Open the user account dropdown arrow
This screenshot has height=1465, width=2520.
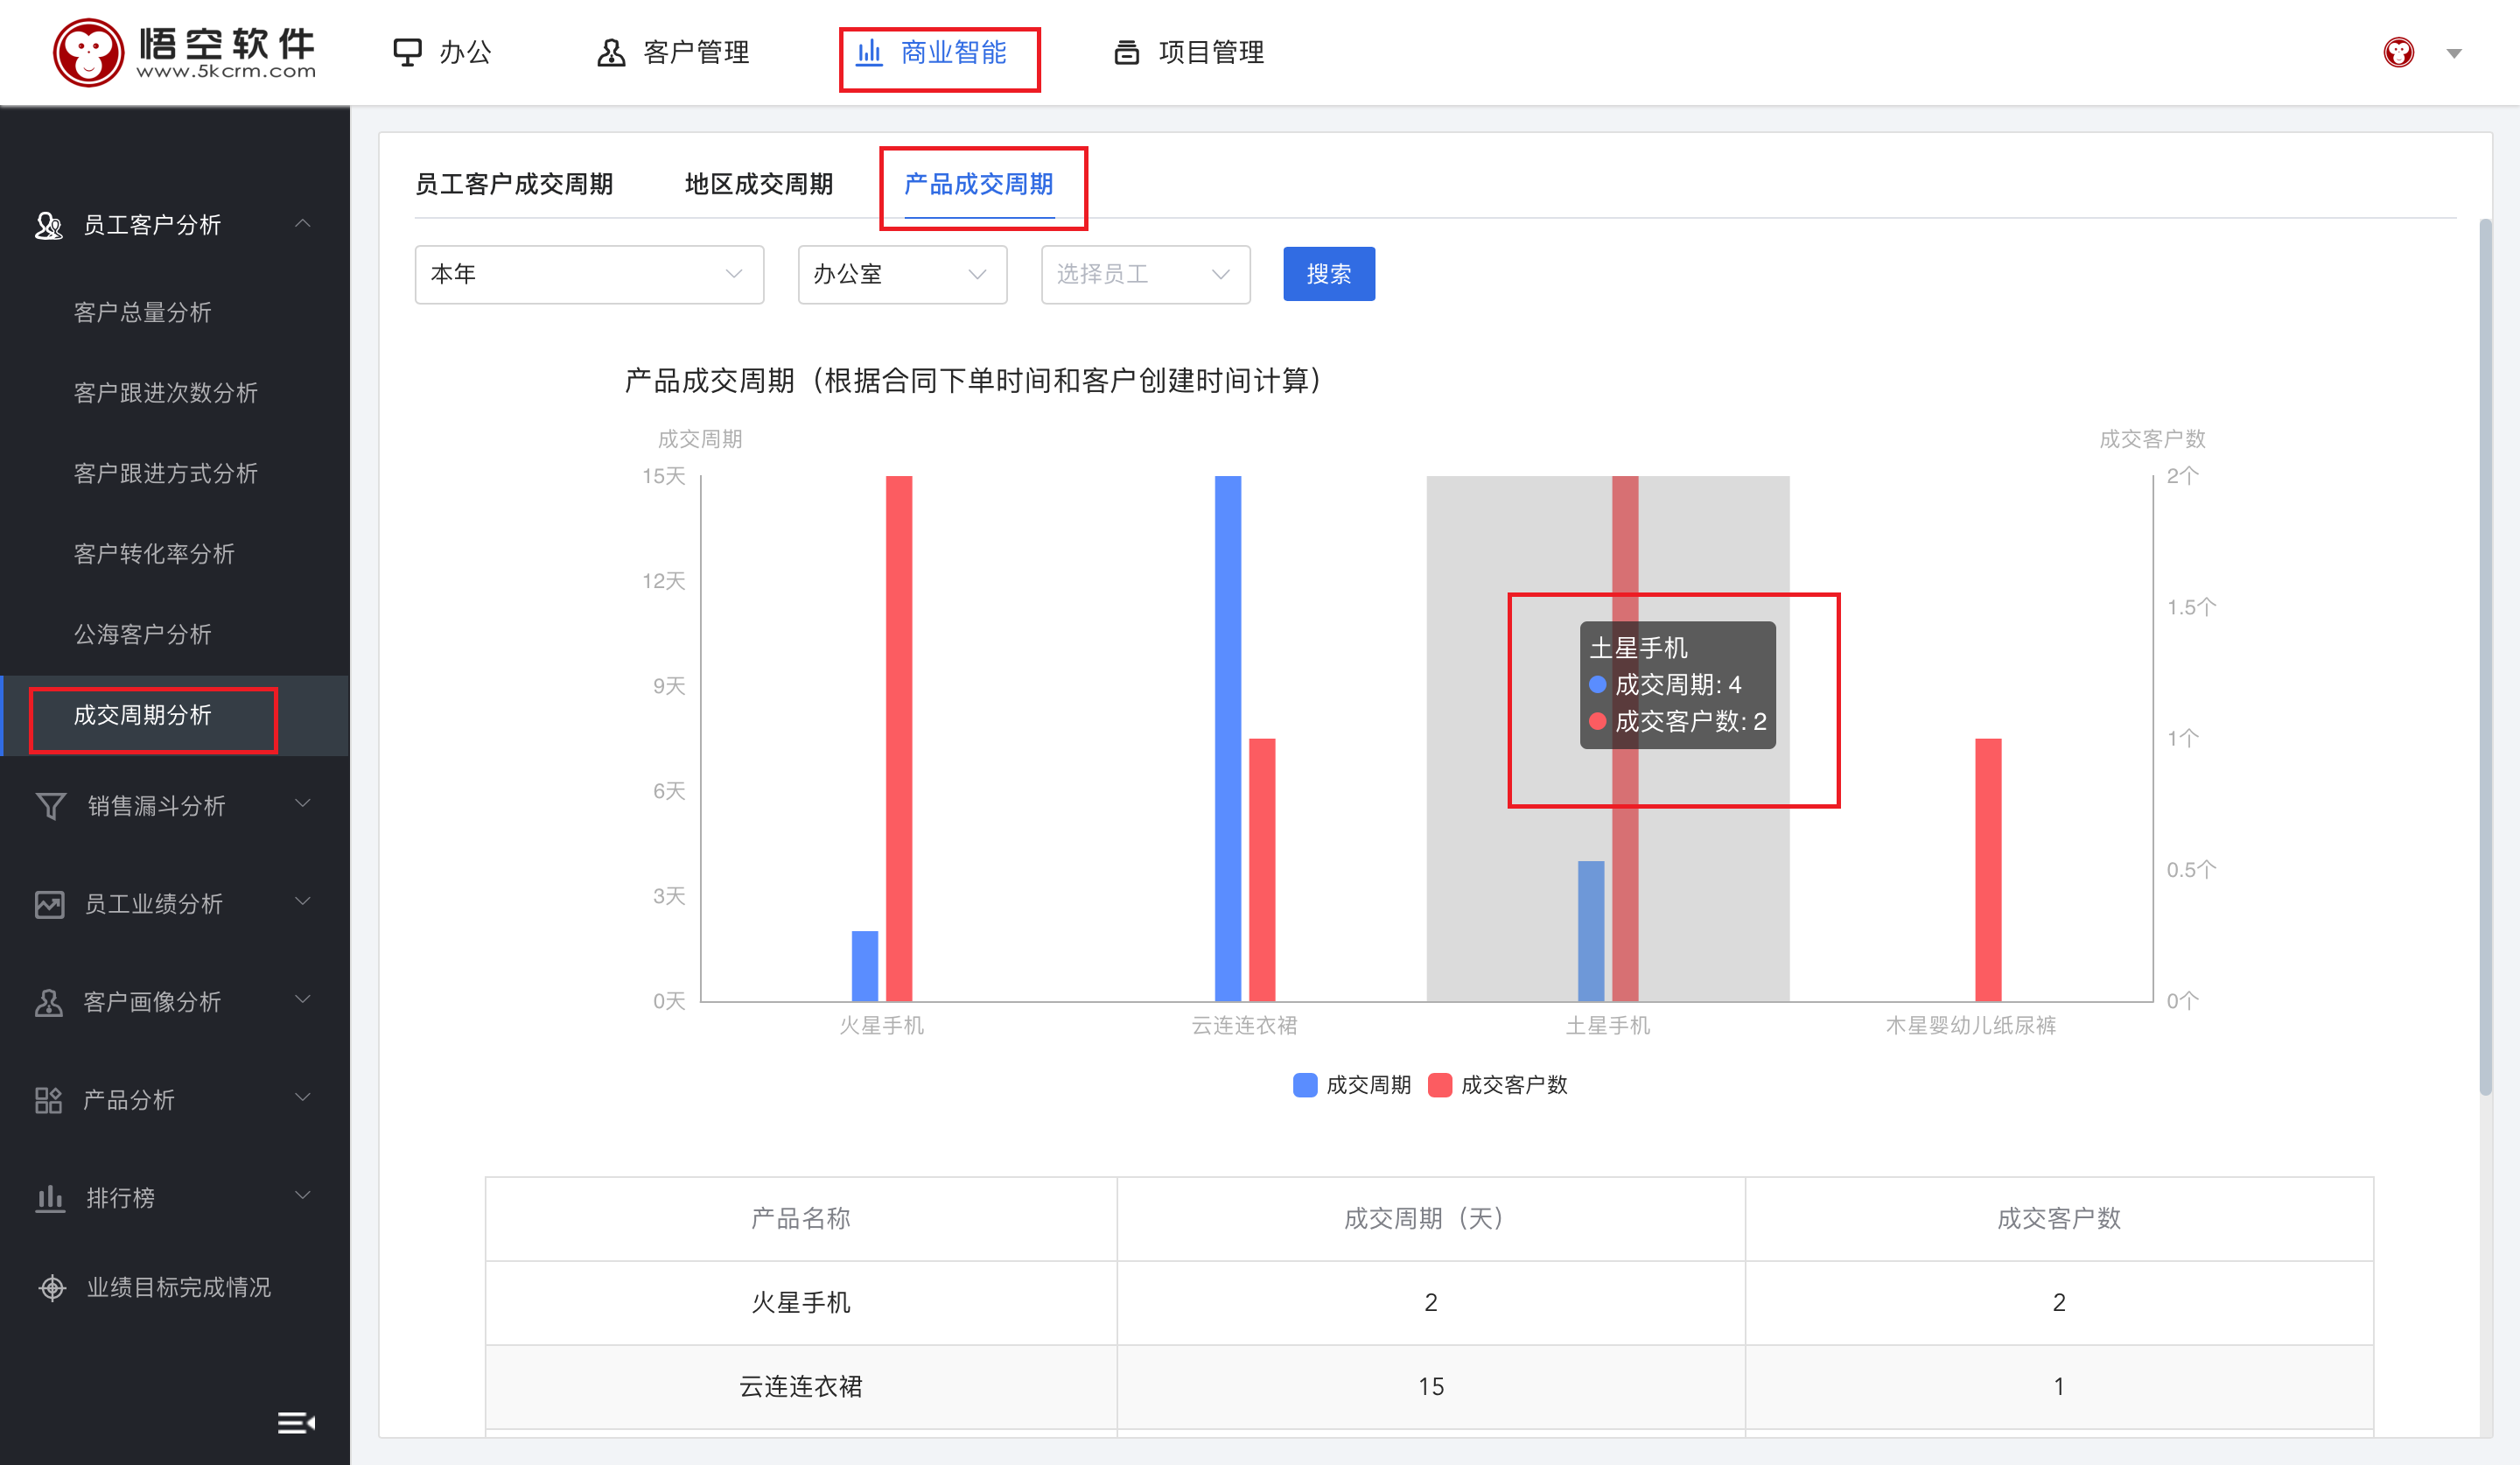coord(2454,53)
